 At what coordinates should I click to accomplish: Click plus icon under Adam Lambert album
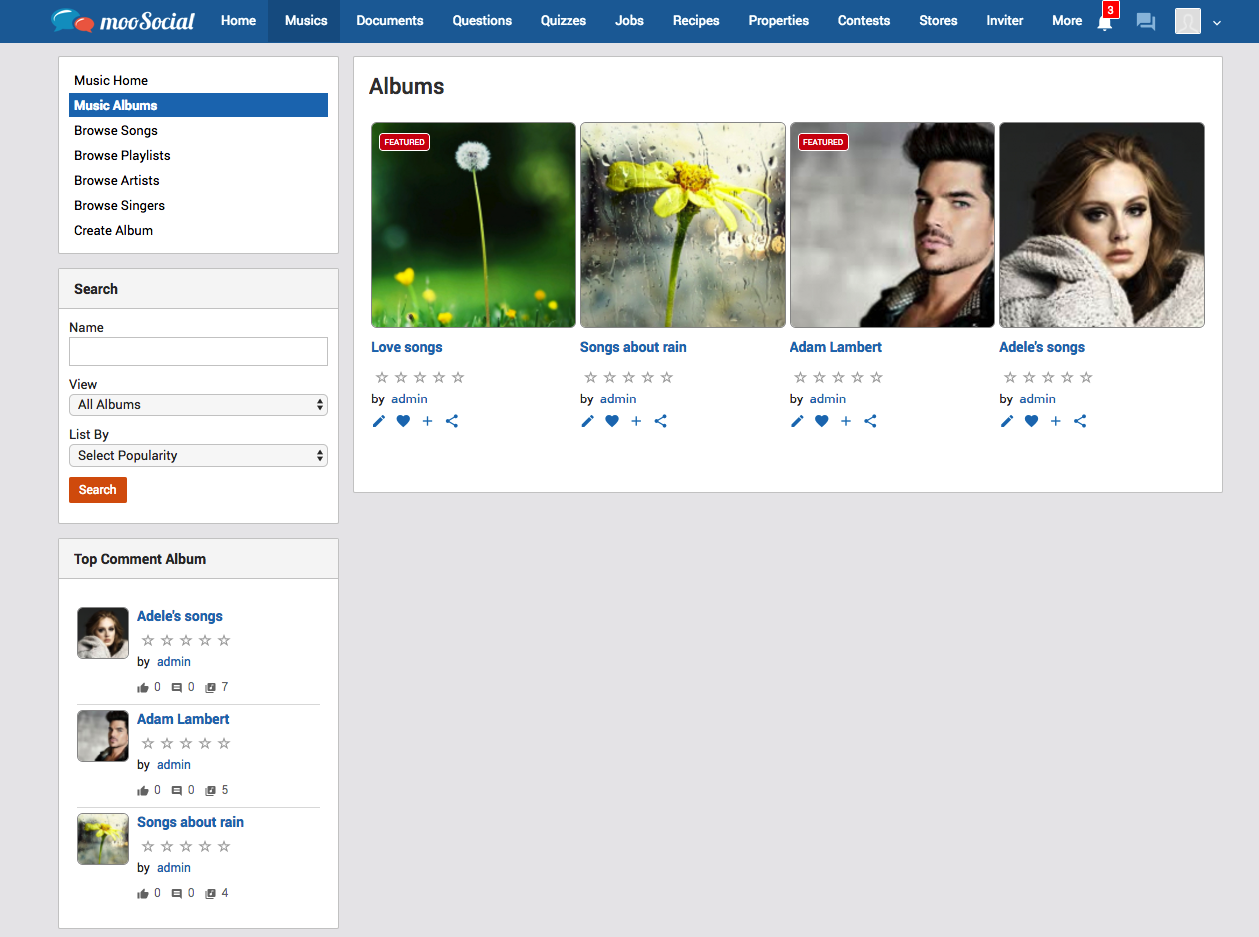tap(846, 421)
